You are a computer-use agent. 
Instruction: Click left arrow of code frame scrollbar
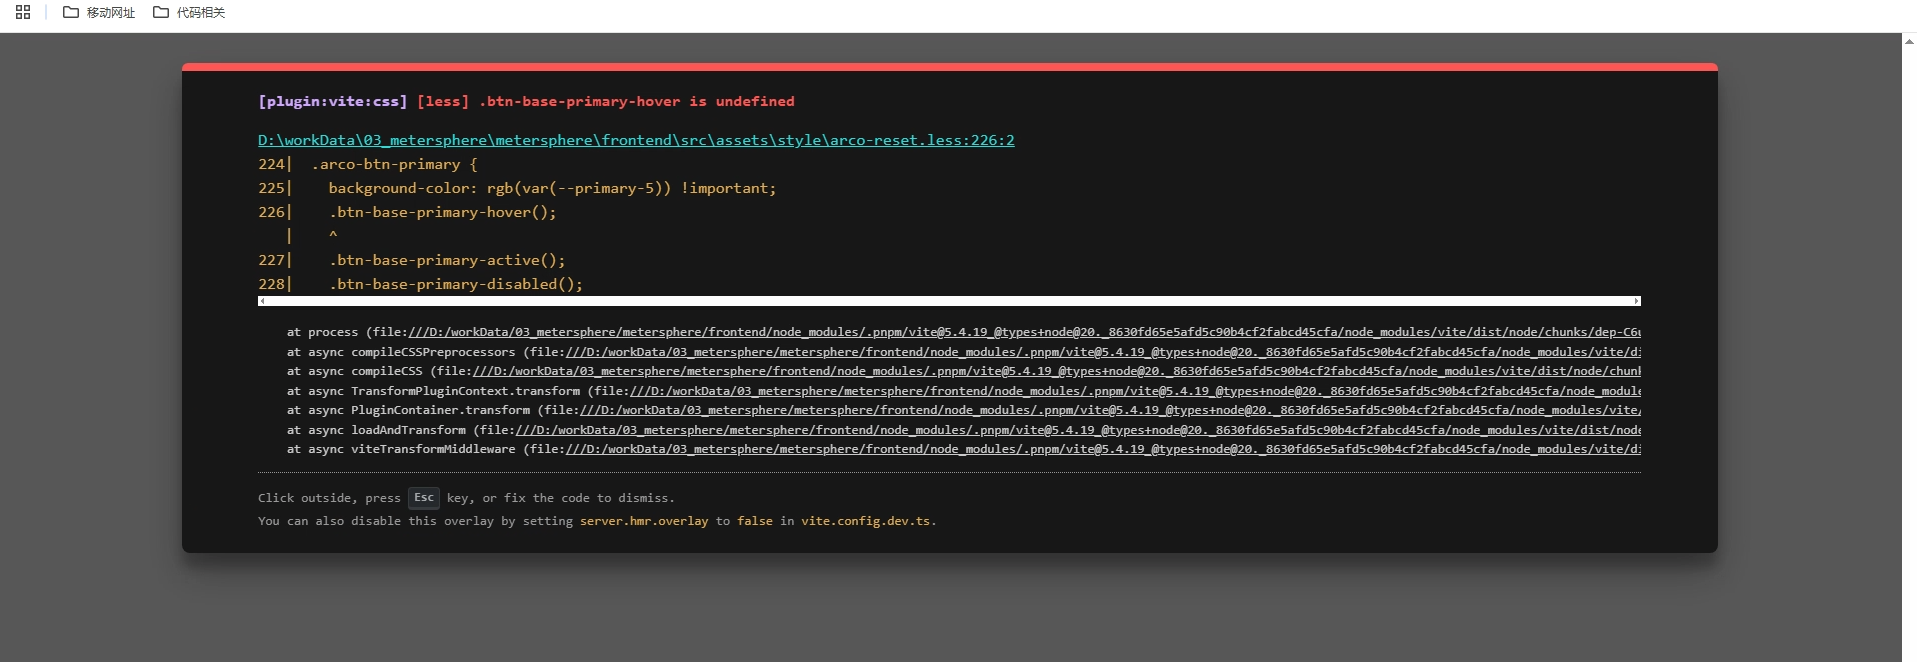(262, 301)
